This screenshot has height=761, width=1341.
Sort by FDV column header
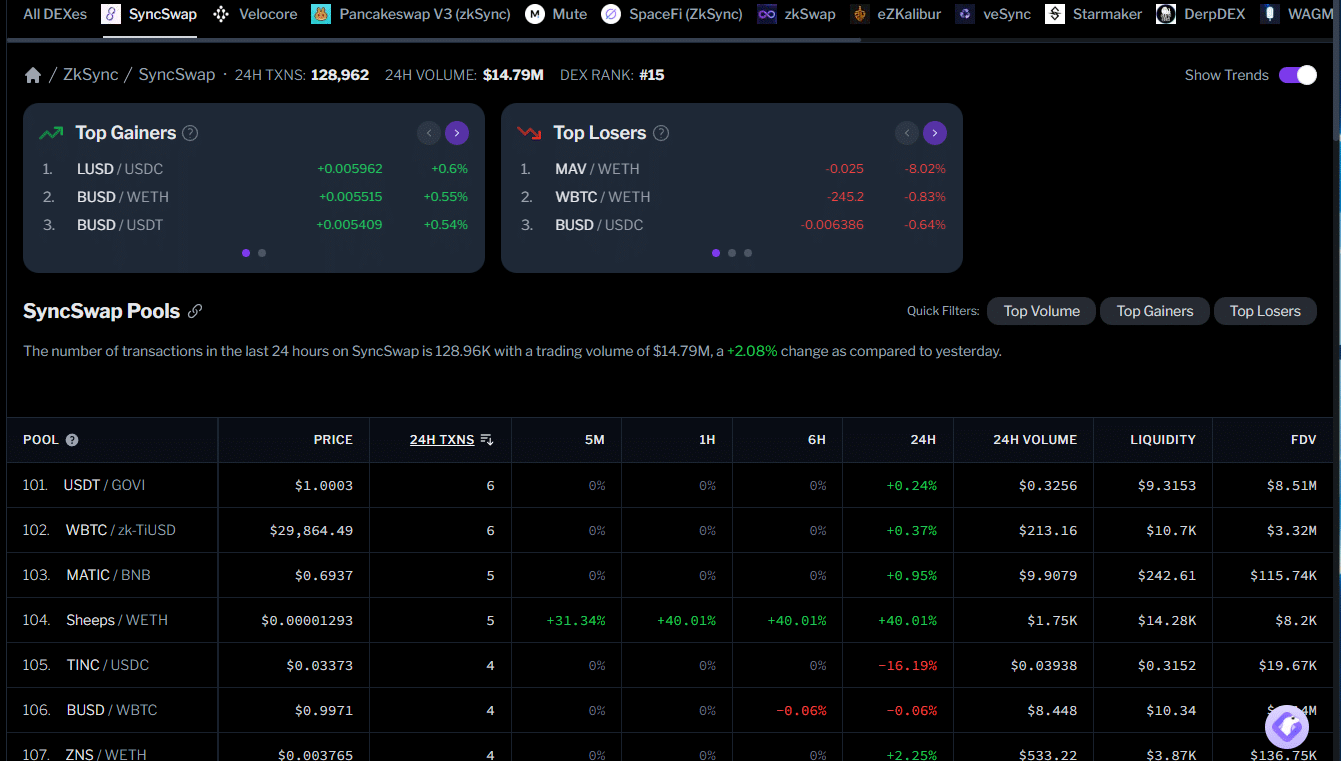coord(1303,440)
